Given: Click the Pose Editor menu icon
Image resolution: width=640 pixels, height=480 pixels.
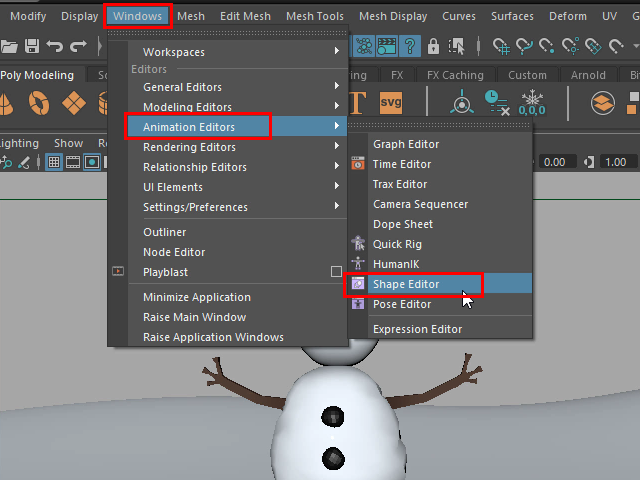Looking at the screenshot, I should (358, 304).
